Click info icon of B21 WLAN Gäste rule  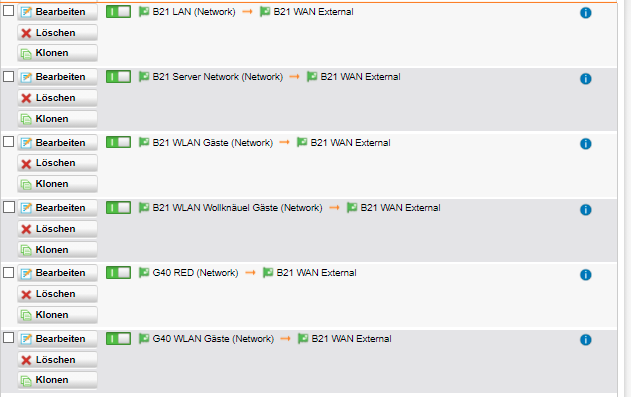[x=586, y=144]
